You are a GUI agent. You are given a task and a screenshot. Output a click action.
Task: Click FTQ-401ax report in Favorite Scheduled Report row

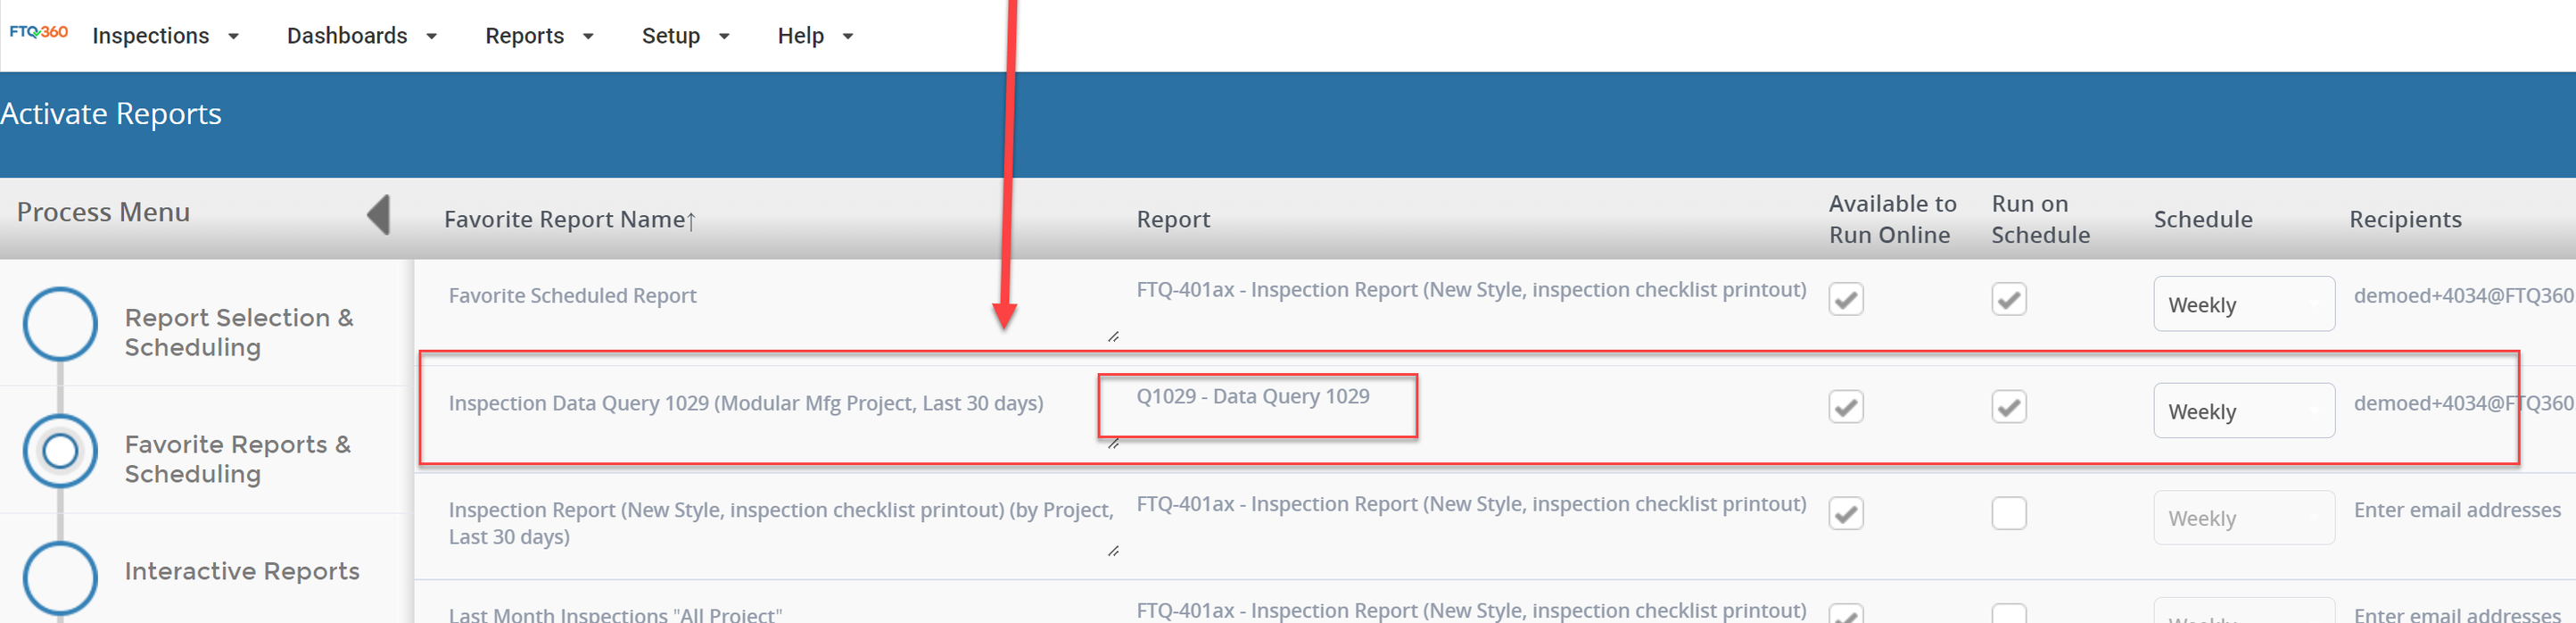(x=1471, y=290)
